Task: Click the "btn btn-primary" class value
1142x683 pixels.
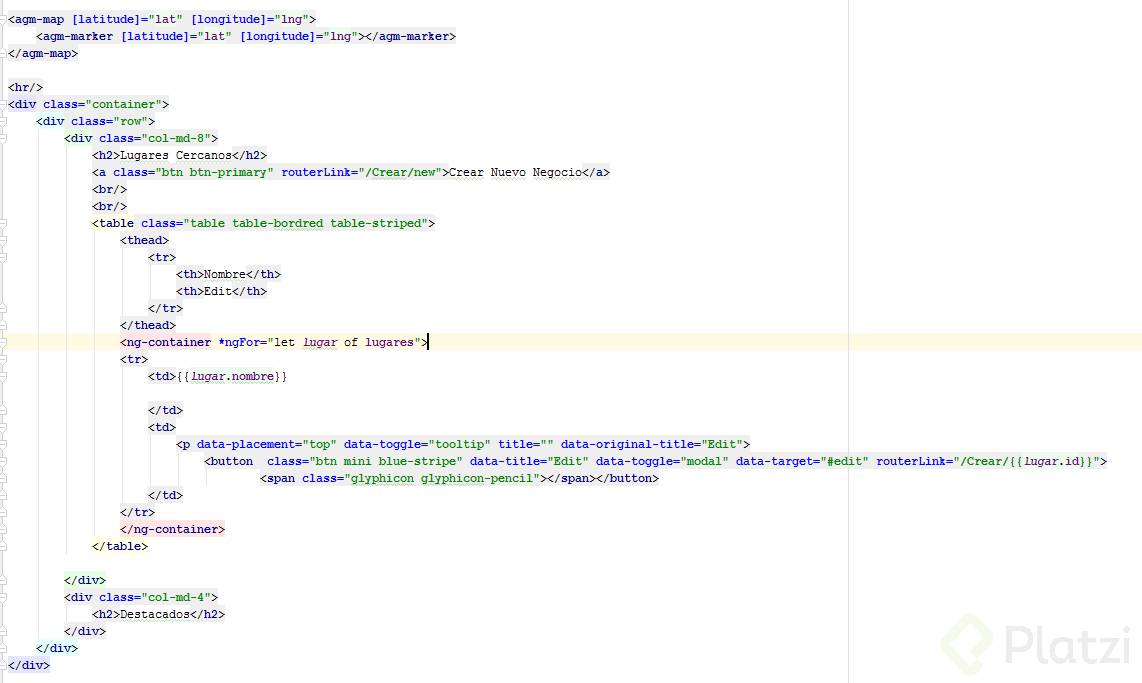Action: 214,173
